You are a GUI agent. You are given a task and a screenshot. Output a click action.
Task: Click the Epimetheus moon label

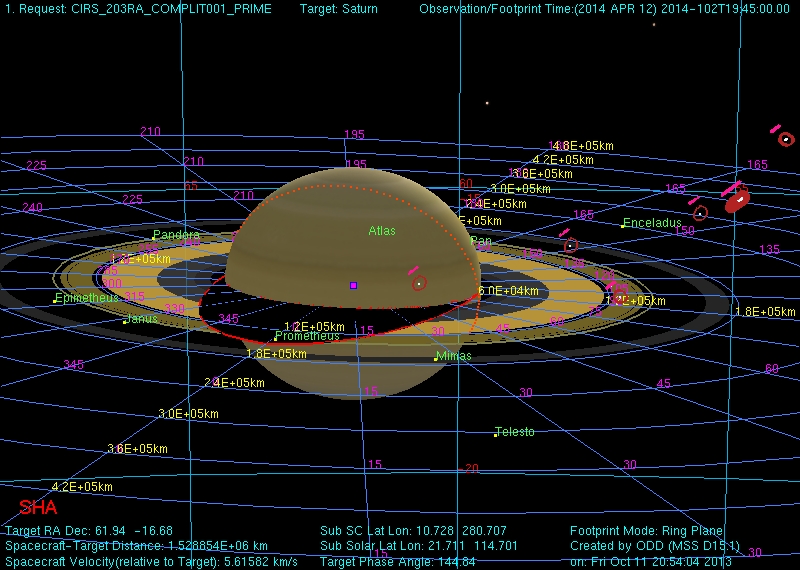pos(88,298)
